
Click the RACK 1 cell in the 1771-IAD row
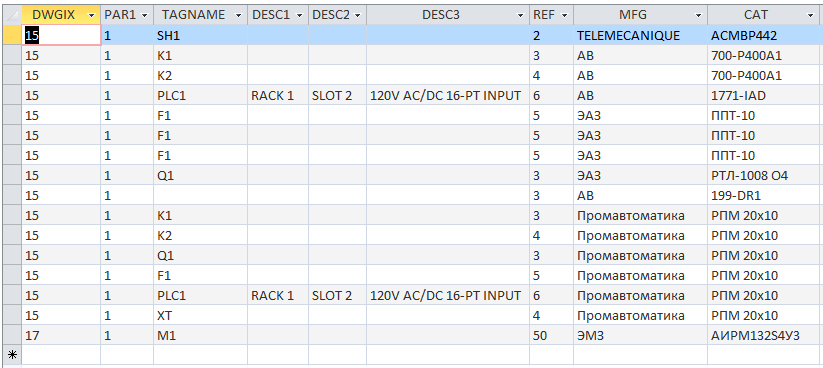tap(278, 96)
